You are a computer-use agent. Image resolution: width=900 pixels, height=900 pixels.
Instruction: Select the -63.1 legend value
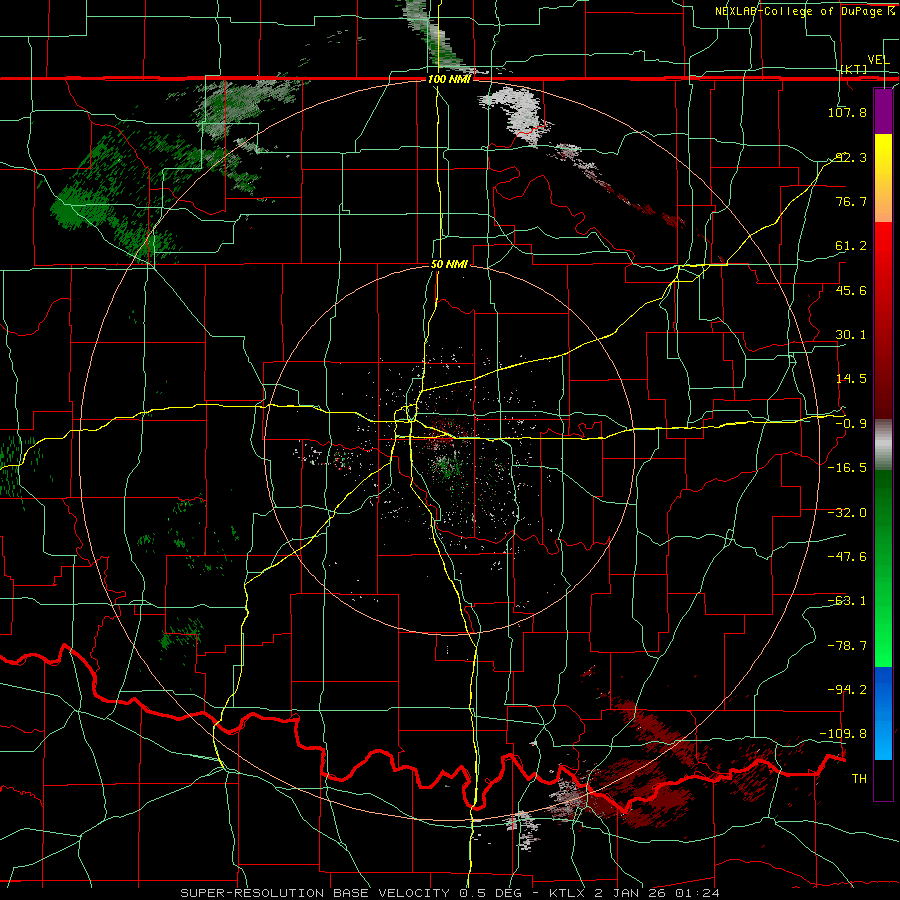click(847, 601)
